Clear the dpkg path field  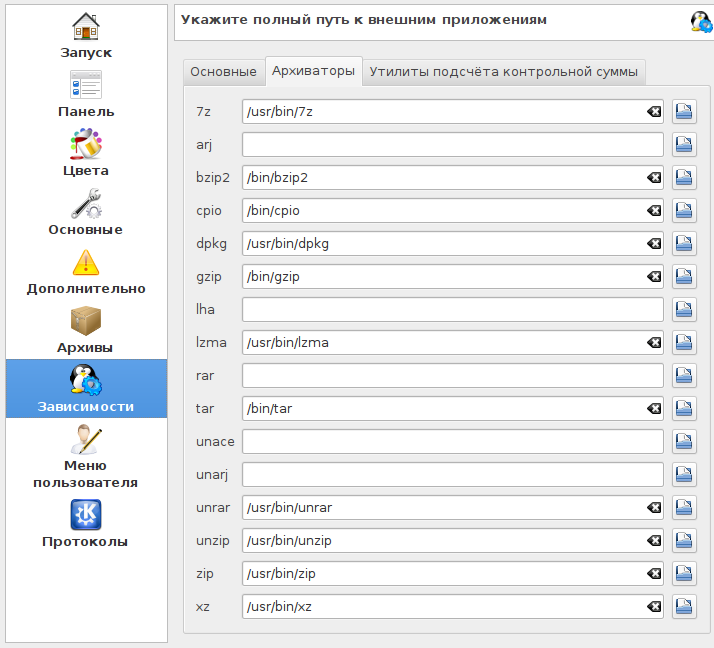click(654, 244)
